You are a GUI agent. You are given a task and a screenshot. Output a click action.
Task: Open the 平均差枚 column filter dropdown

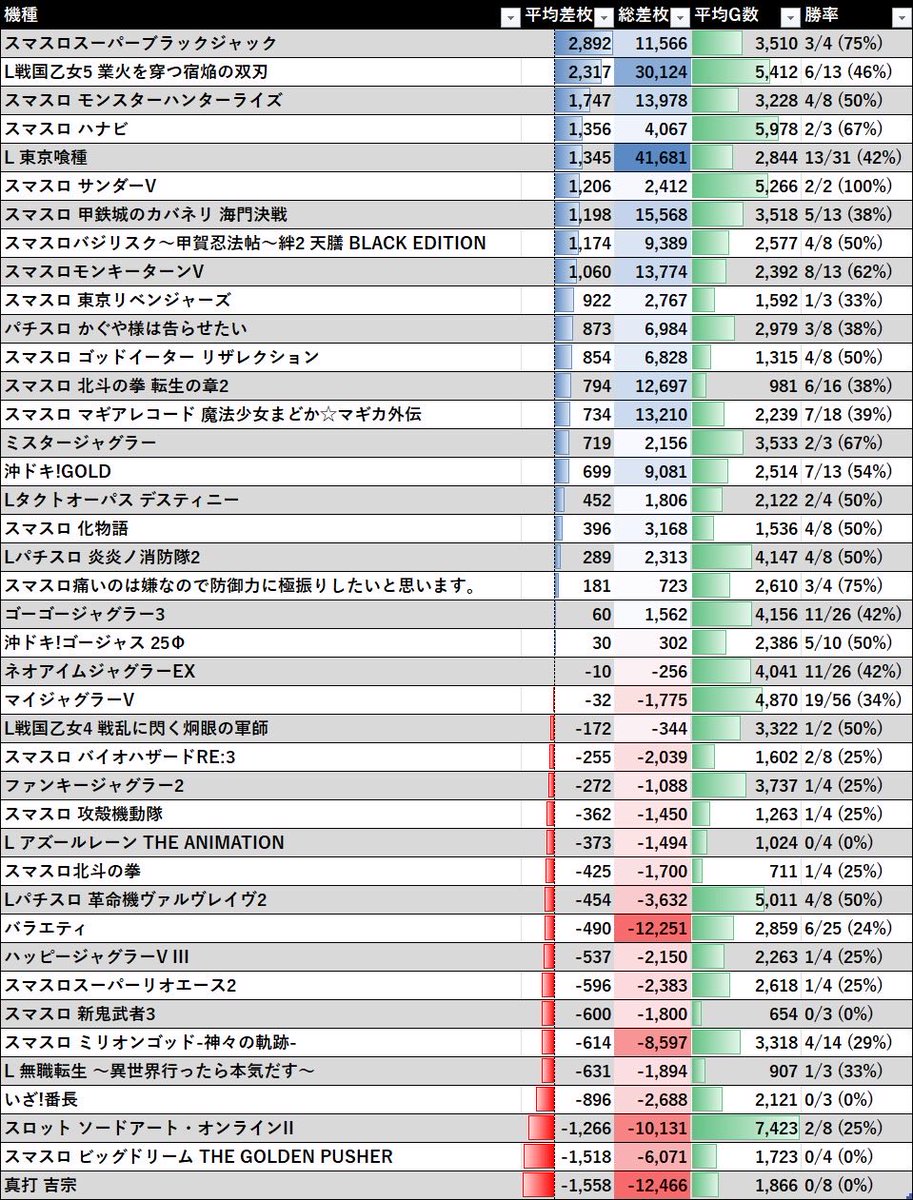[x=603, y=17]
